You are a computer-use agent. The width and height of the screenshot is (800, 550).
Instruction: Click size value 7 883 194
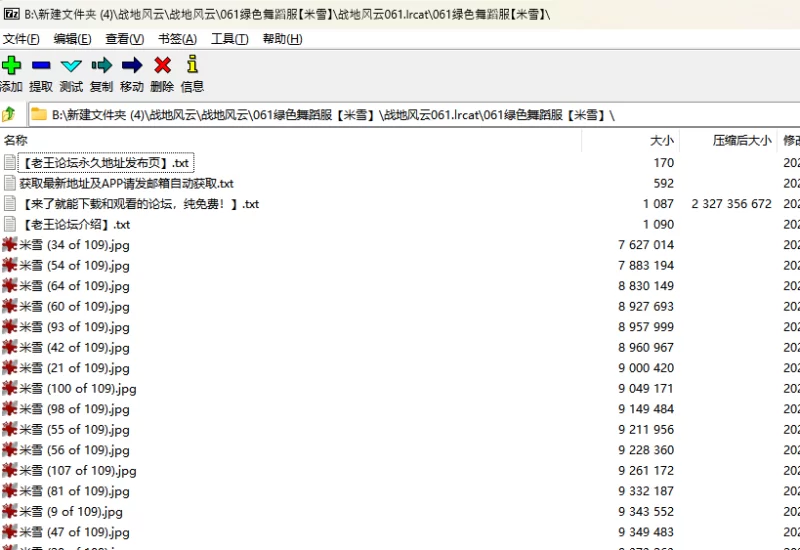click(646, 265)
